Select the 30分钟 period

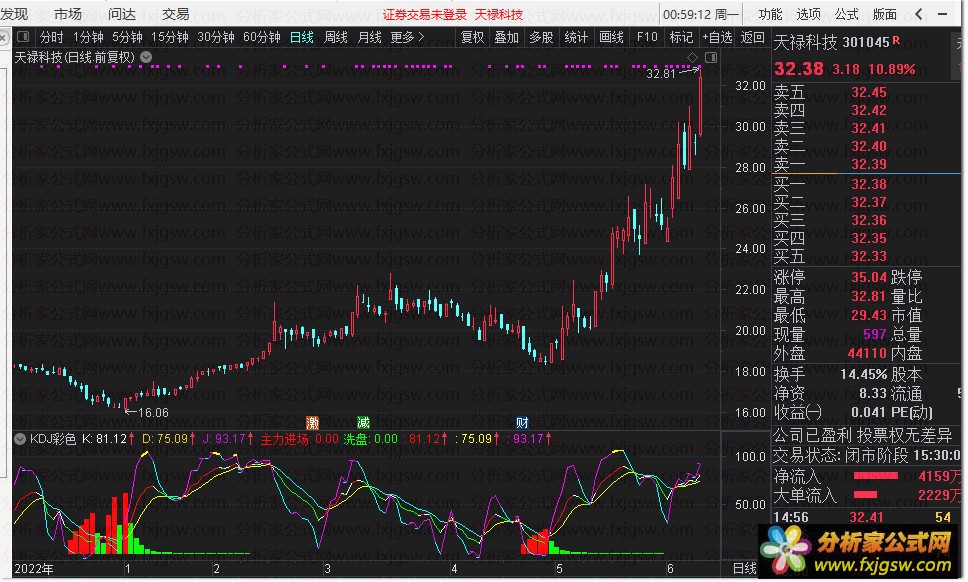click(216, 37)
